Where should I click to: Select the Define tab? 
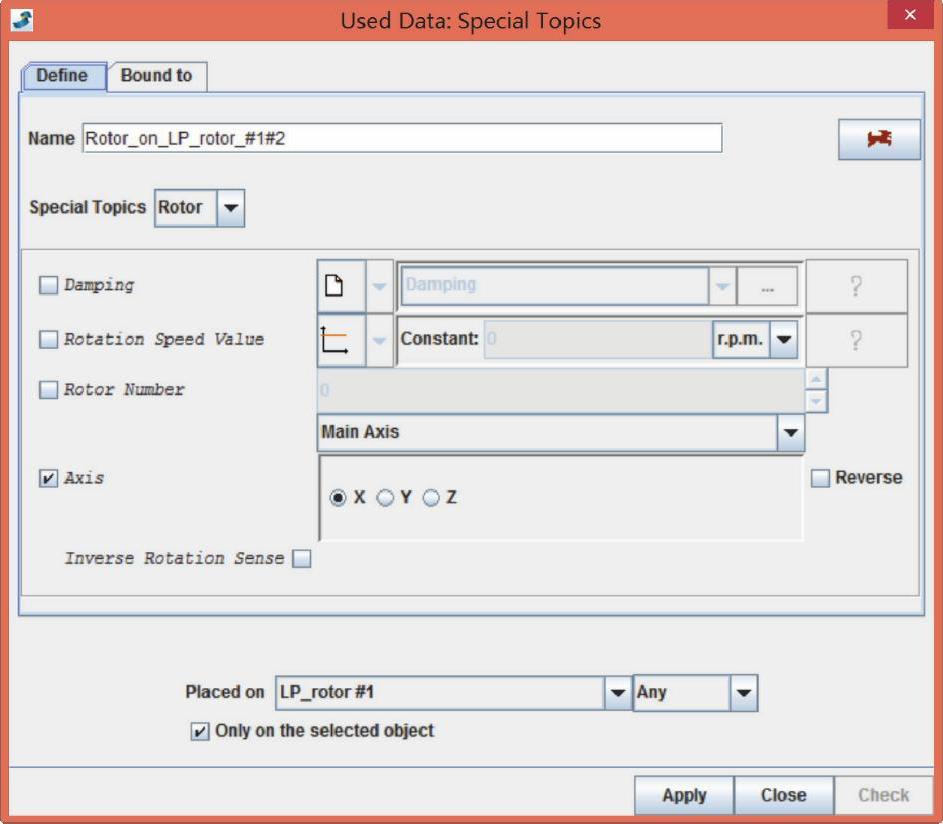pos(62,76)
